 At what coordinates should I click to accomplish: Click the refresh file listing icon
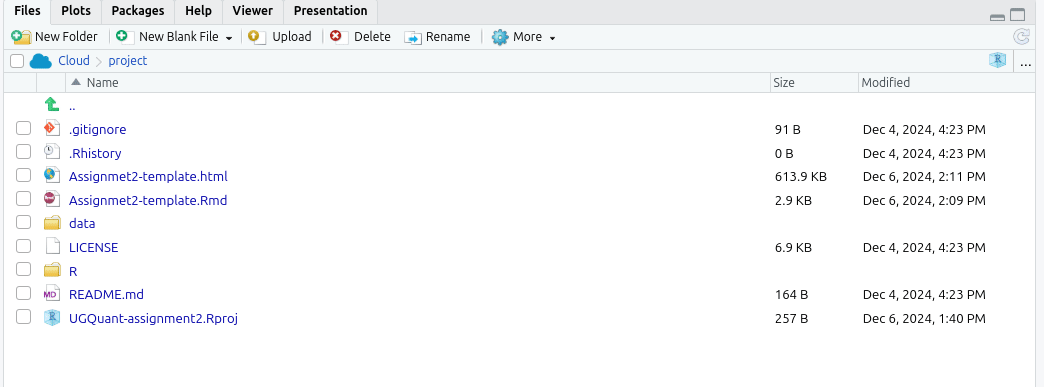point(1021,37)
